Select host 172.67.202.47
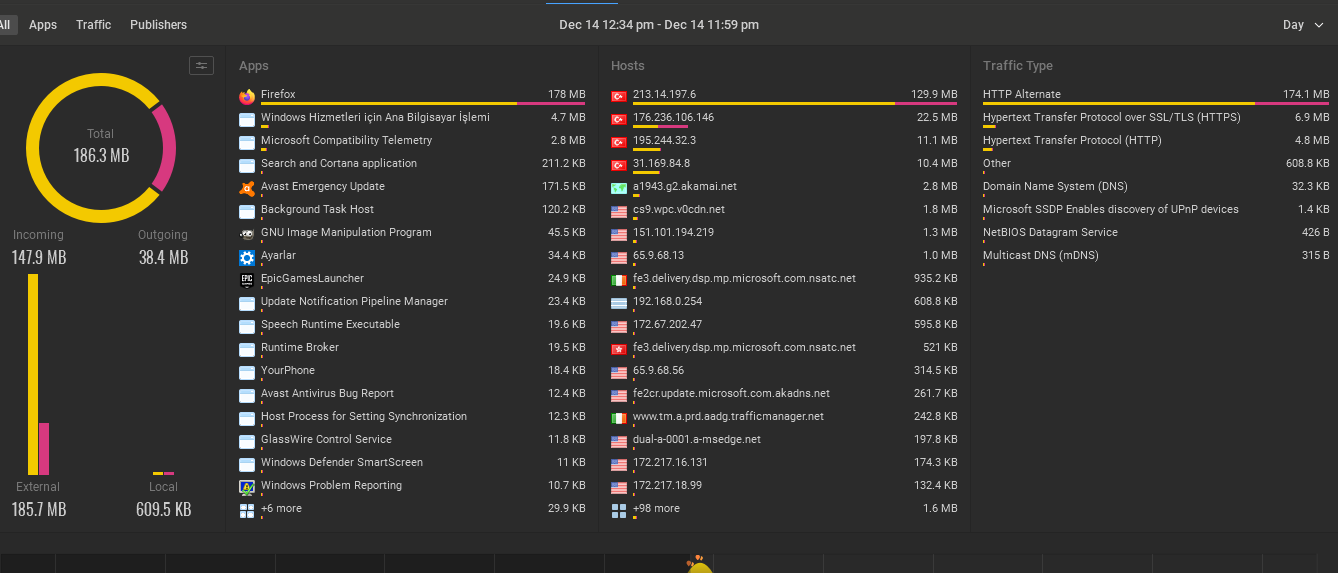The image size is (1338, 573). pos(784,325)
